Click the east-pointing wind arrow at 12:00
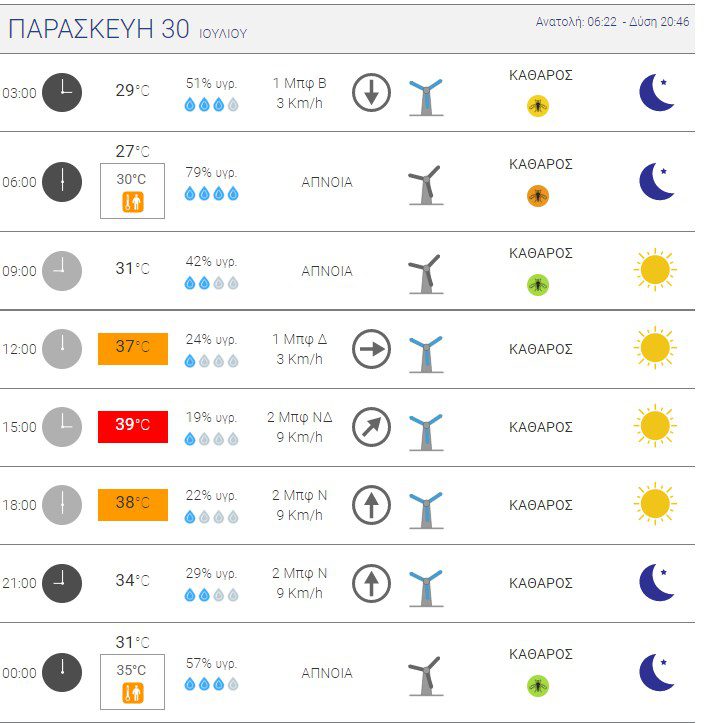Image resolution: width=706 pixels, height=723 pixels. point(371,349)
